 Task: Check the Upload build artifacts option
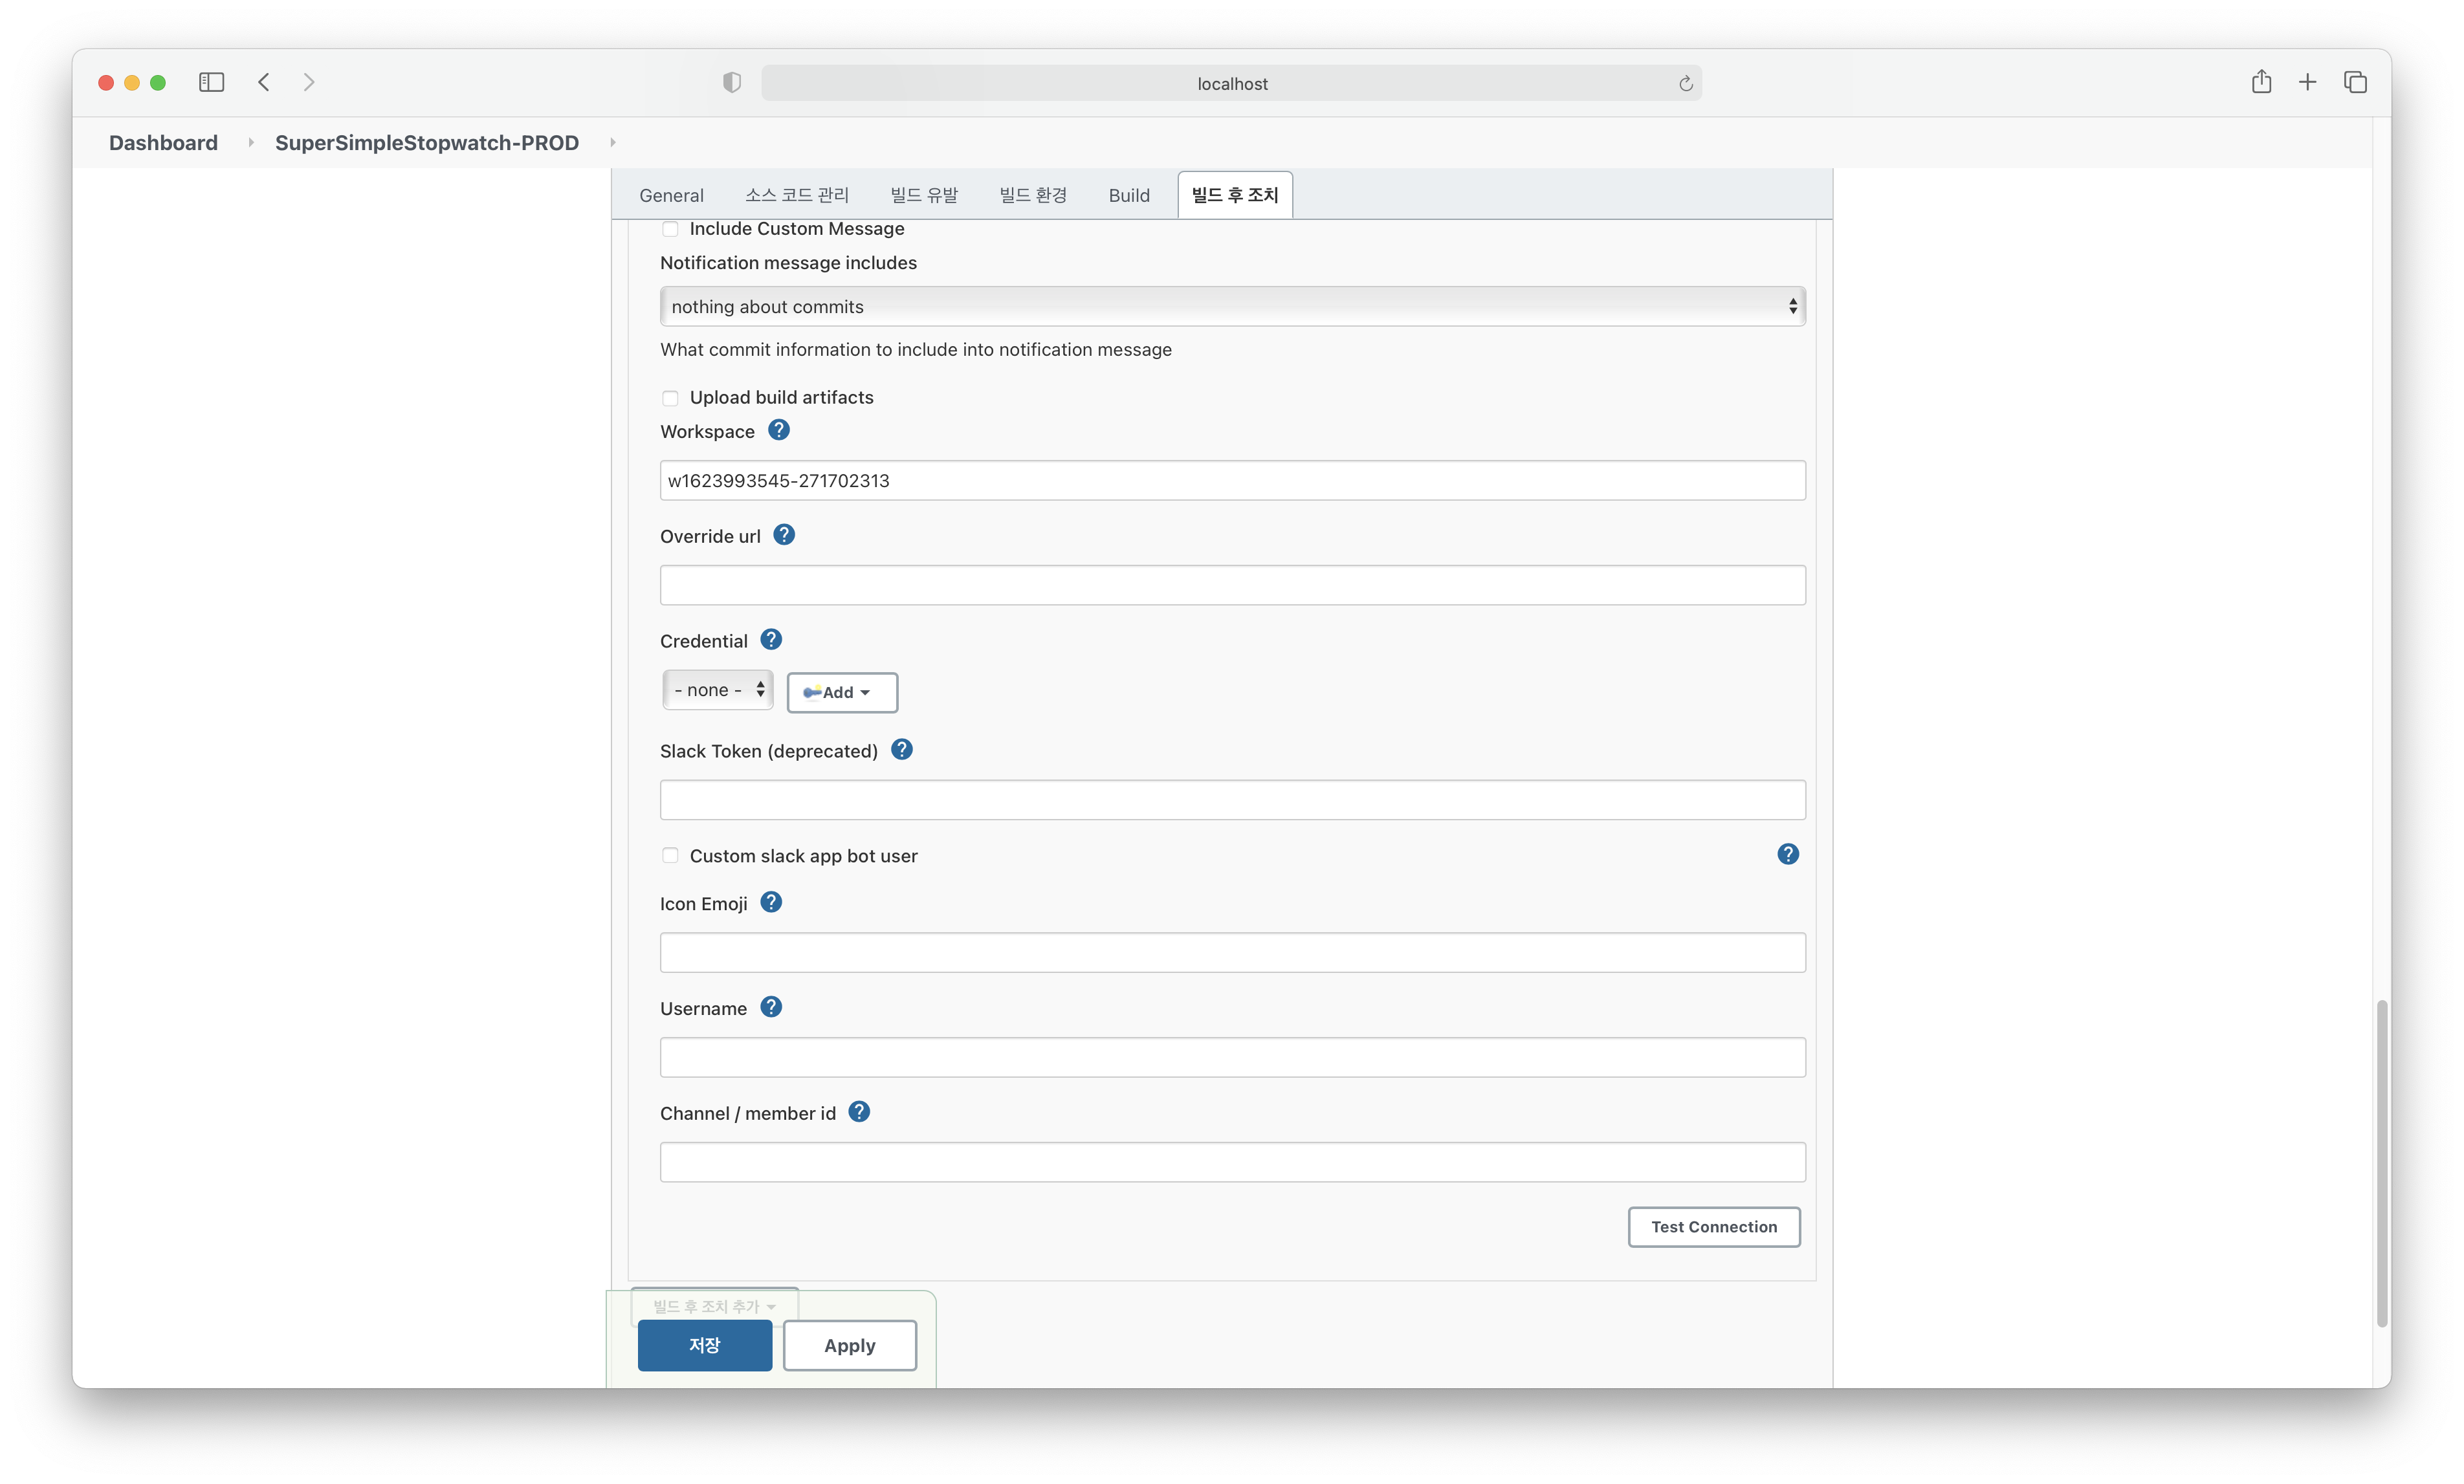[x=670, y=398]
